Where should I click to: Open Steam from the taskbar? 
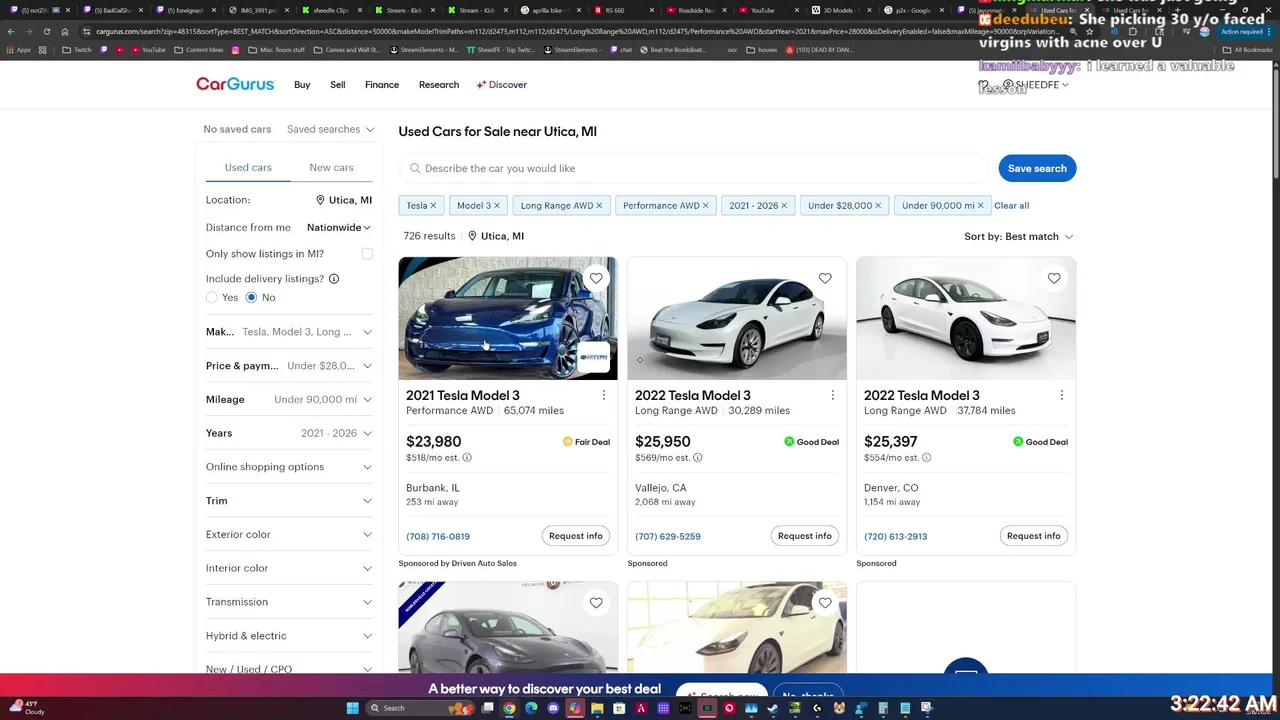pos(773,708)
